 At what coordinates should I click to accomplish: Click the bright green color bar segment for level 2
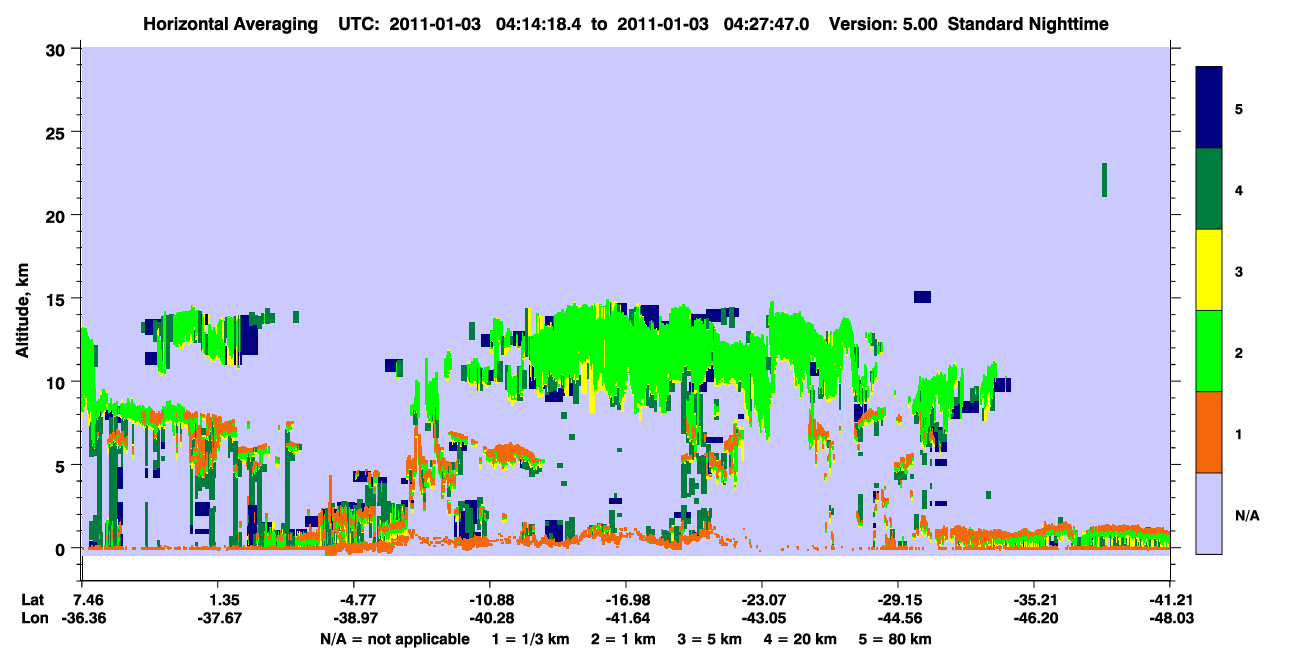point(1209,351)
